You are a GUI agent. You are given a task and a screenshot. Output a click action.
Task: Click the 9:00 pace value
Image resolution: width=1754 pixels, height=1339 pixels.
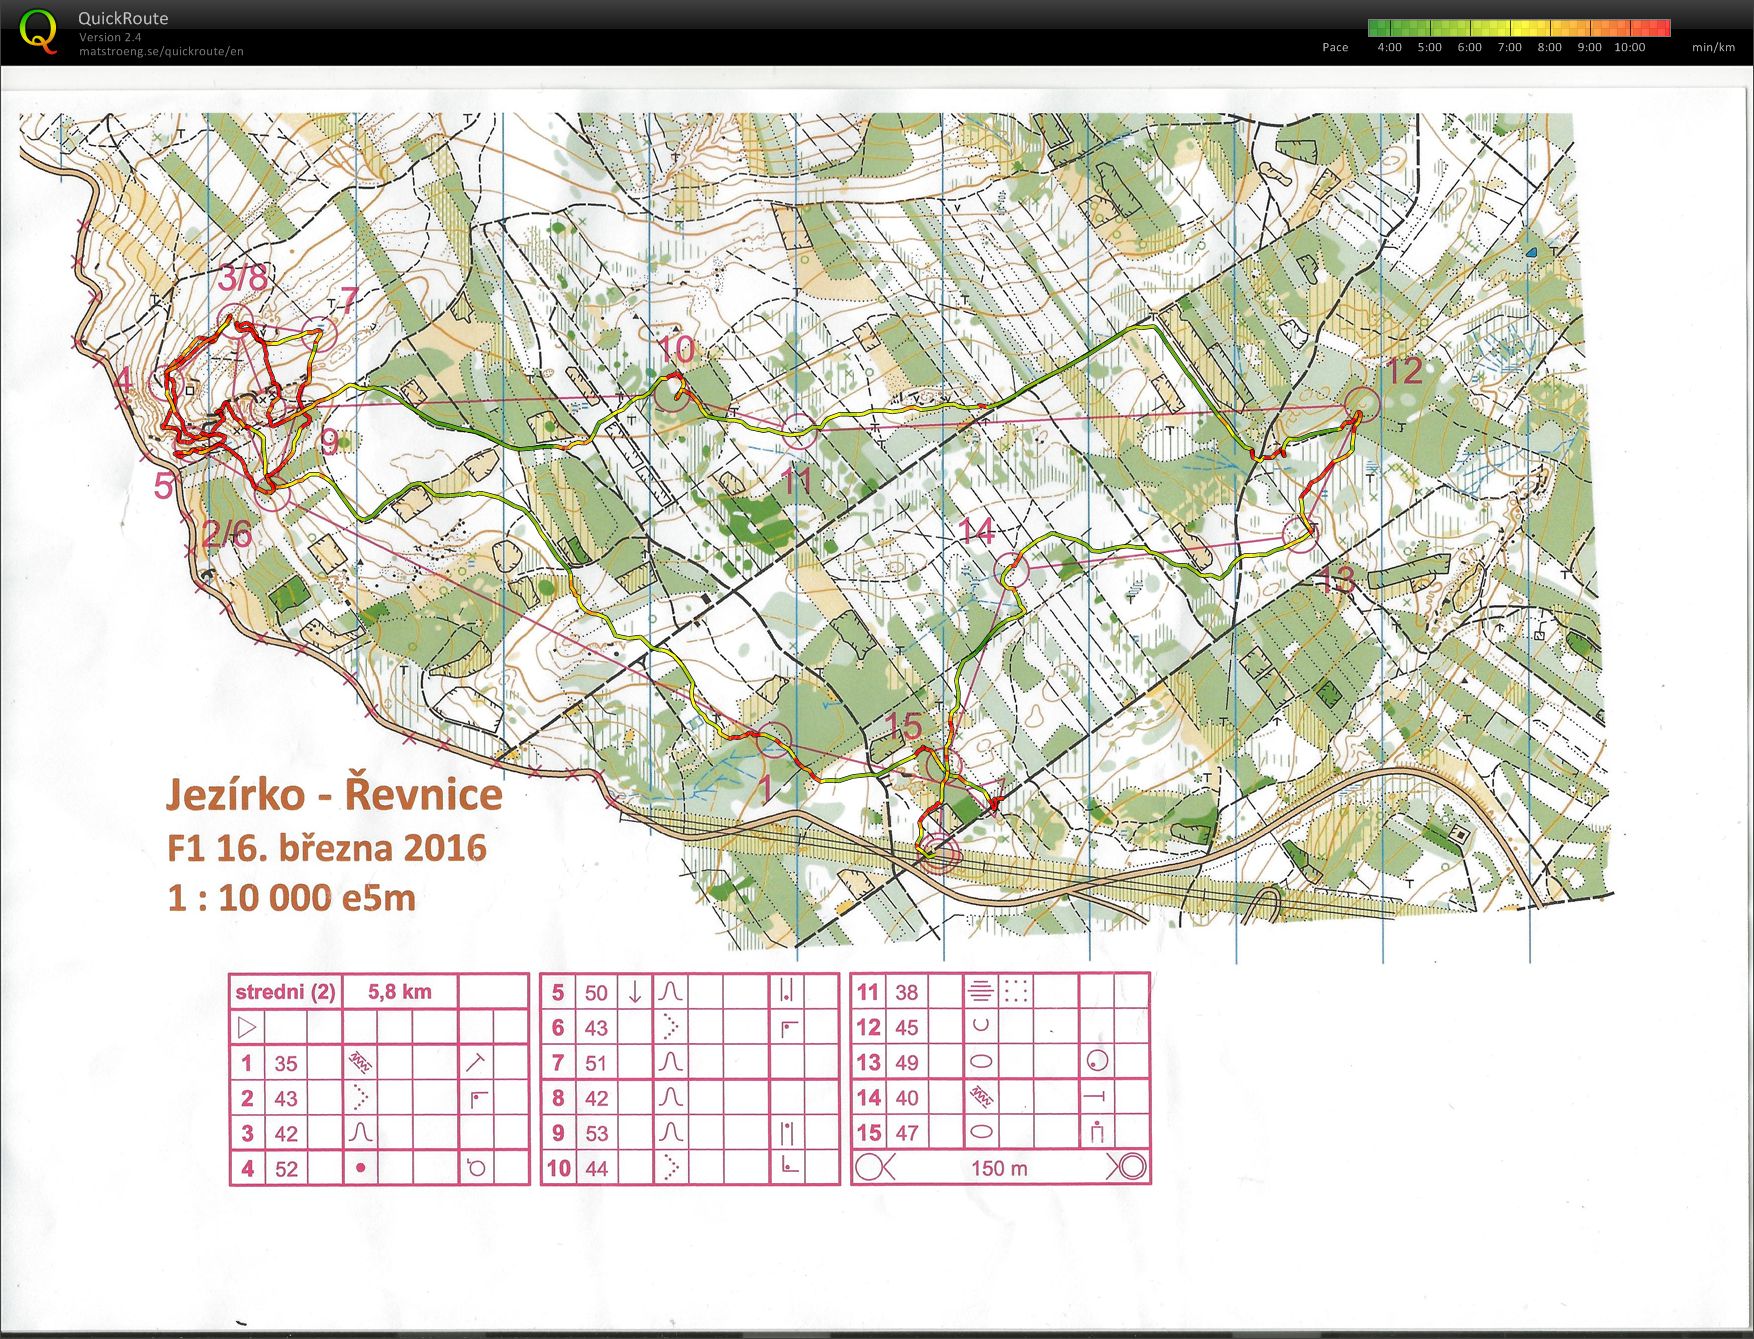coord(1589,47)
